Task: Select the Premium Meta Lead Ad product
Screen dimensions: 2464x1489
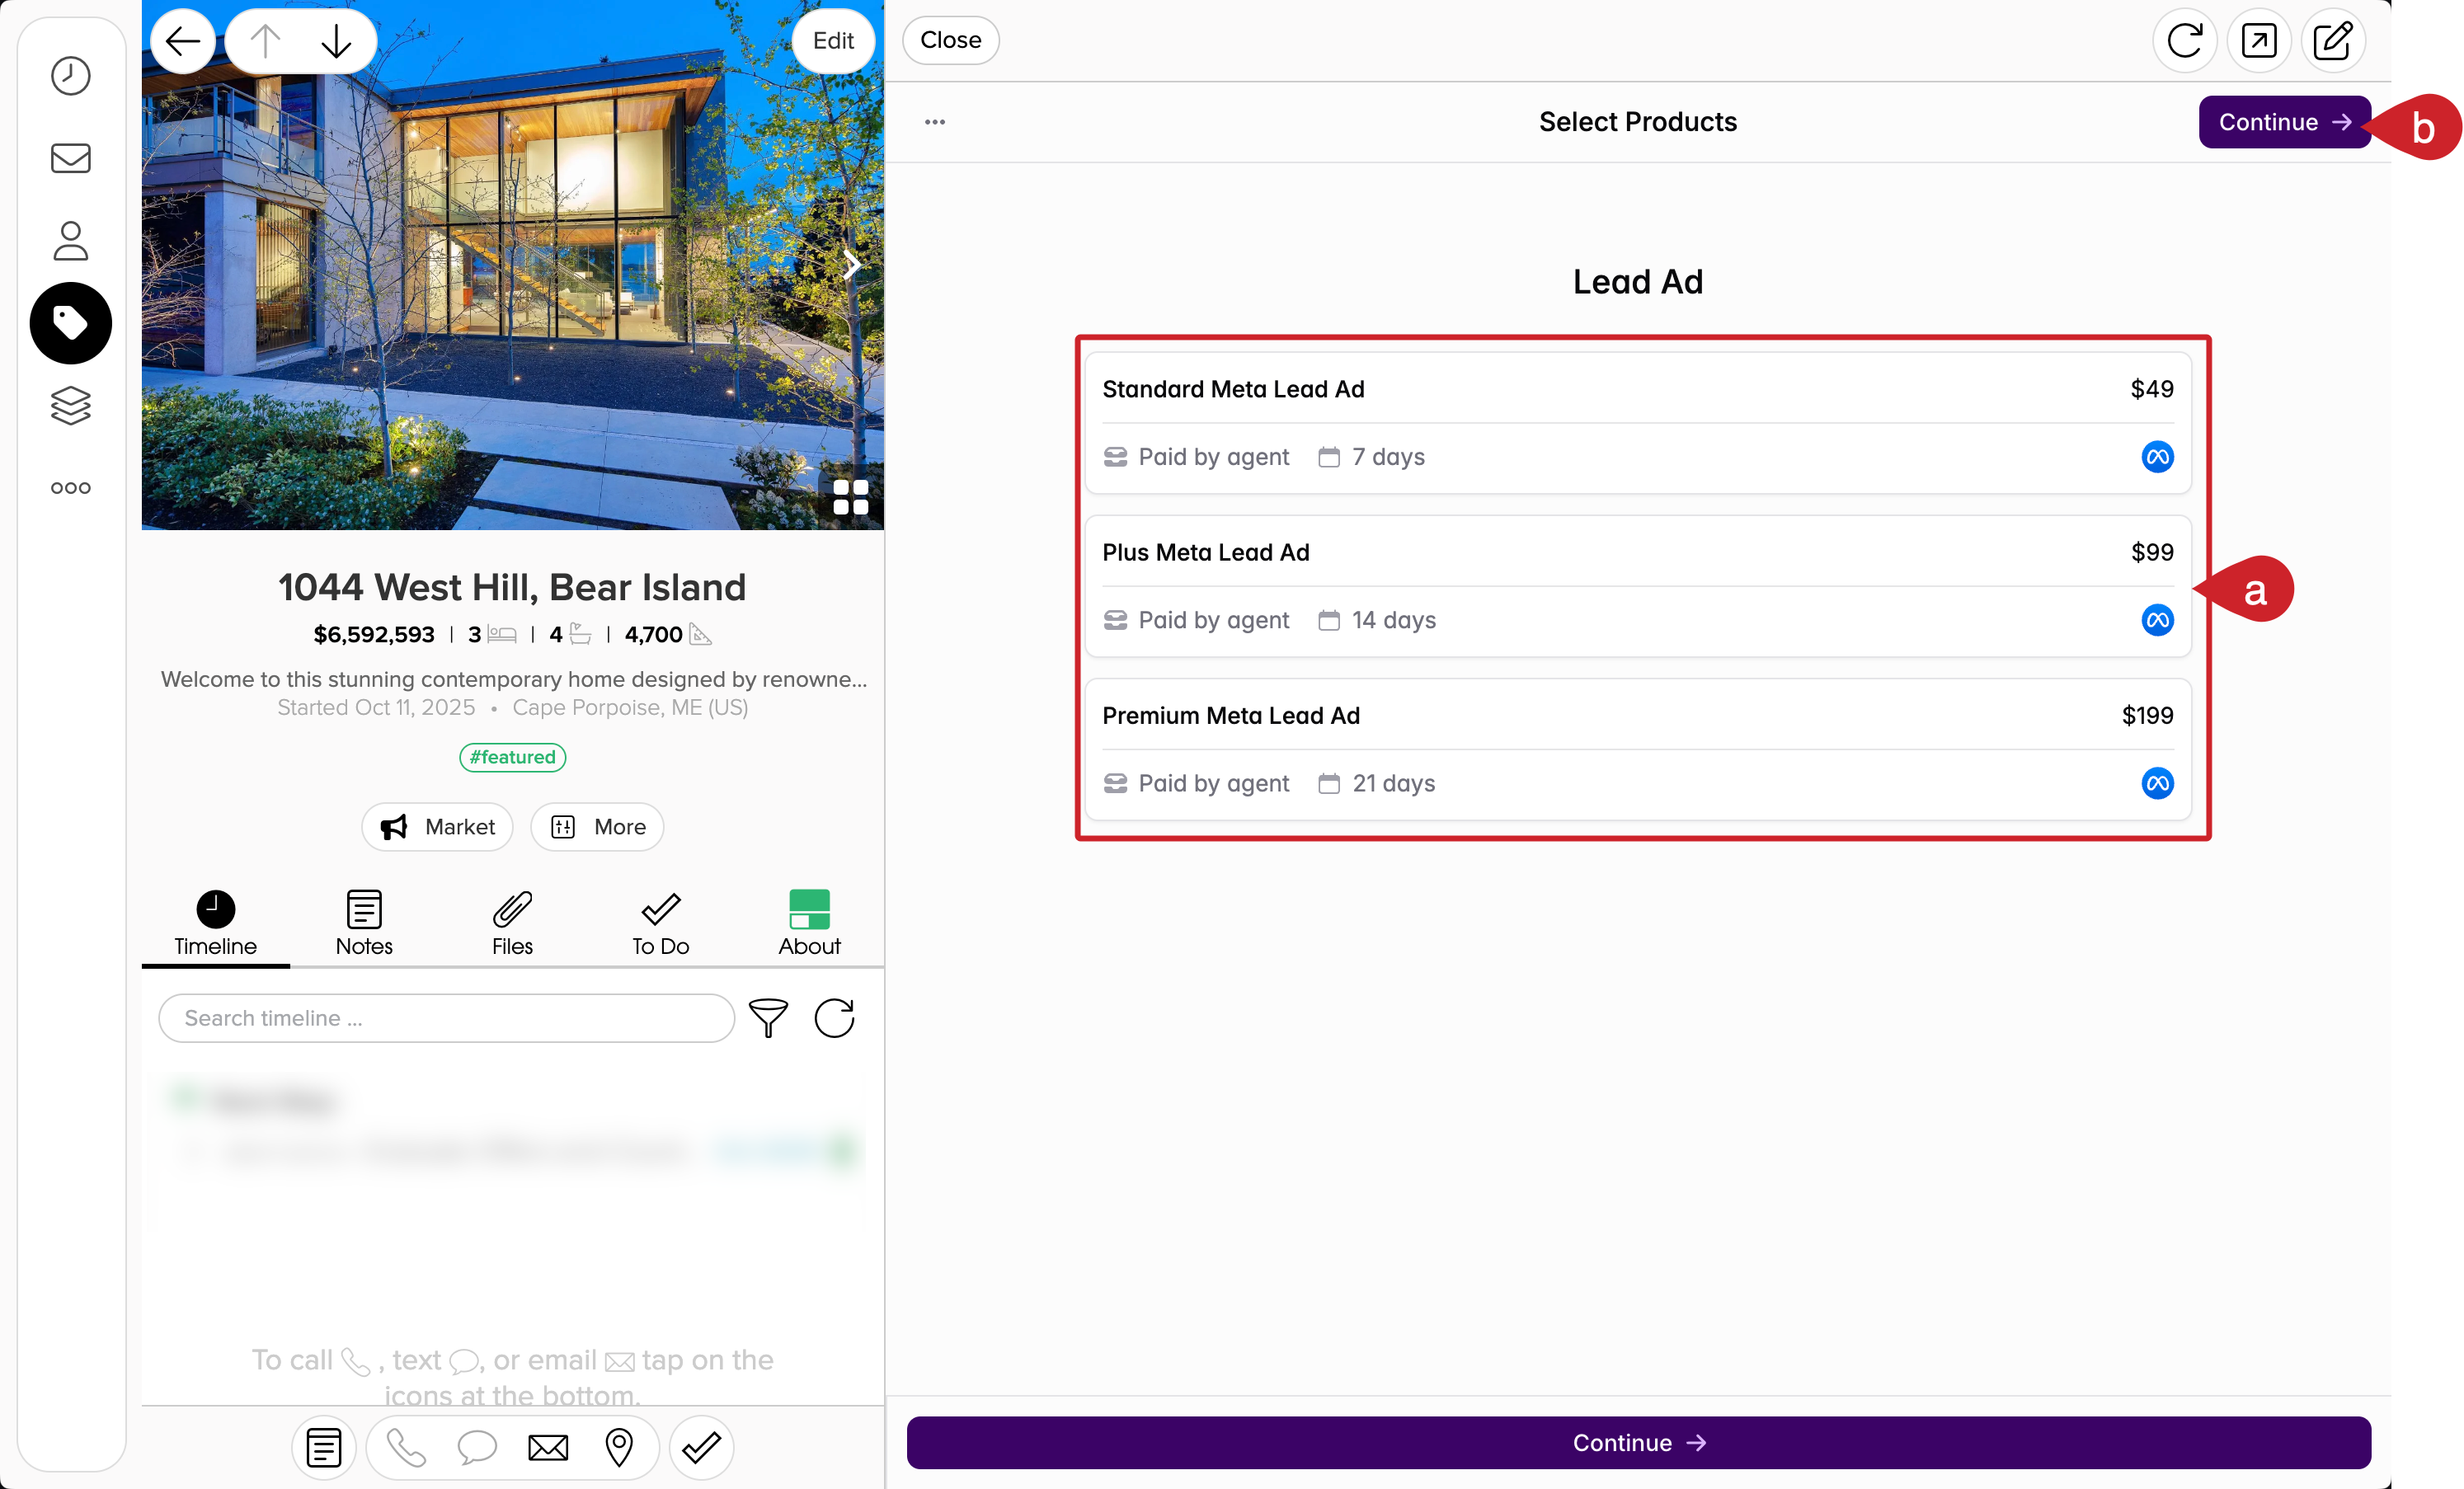Action: coord(1638,749)
